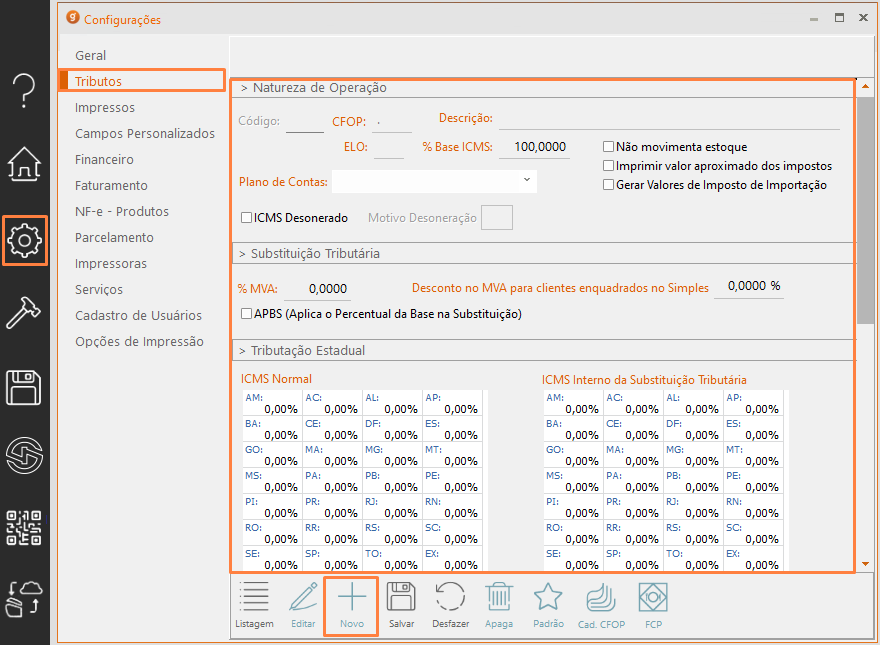Viewport: 880px width, 645px height.
Task: Open the Impressos settings tab
Action: point(105,107)
